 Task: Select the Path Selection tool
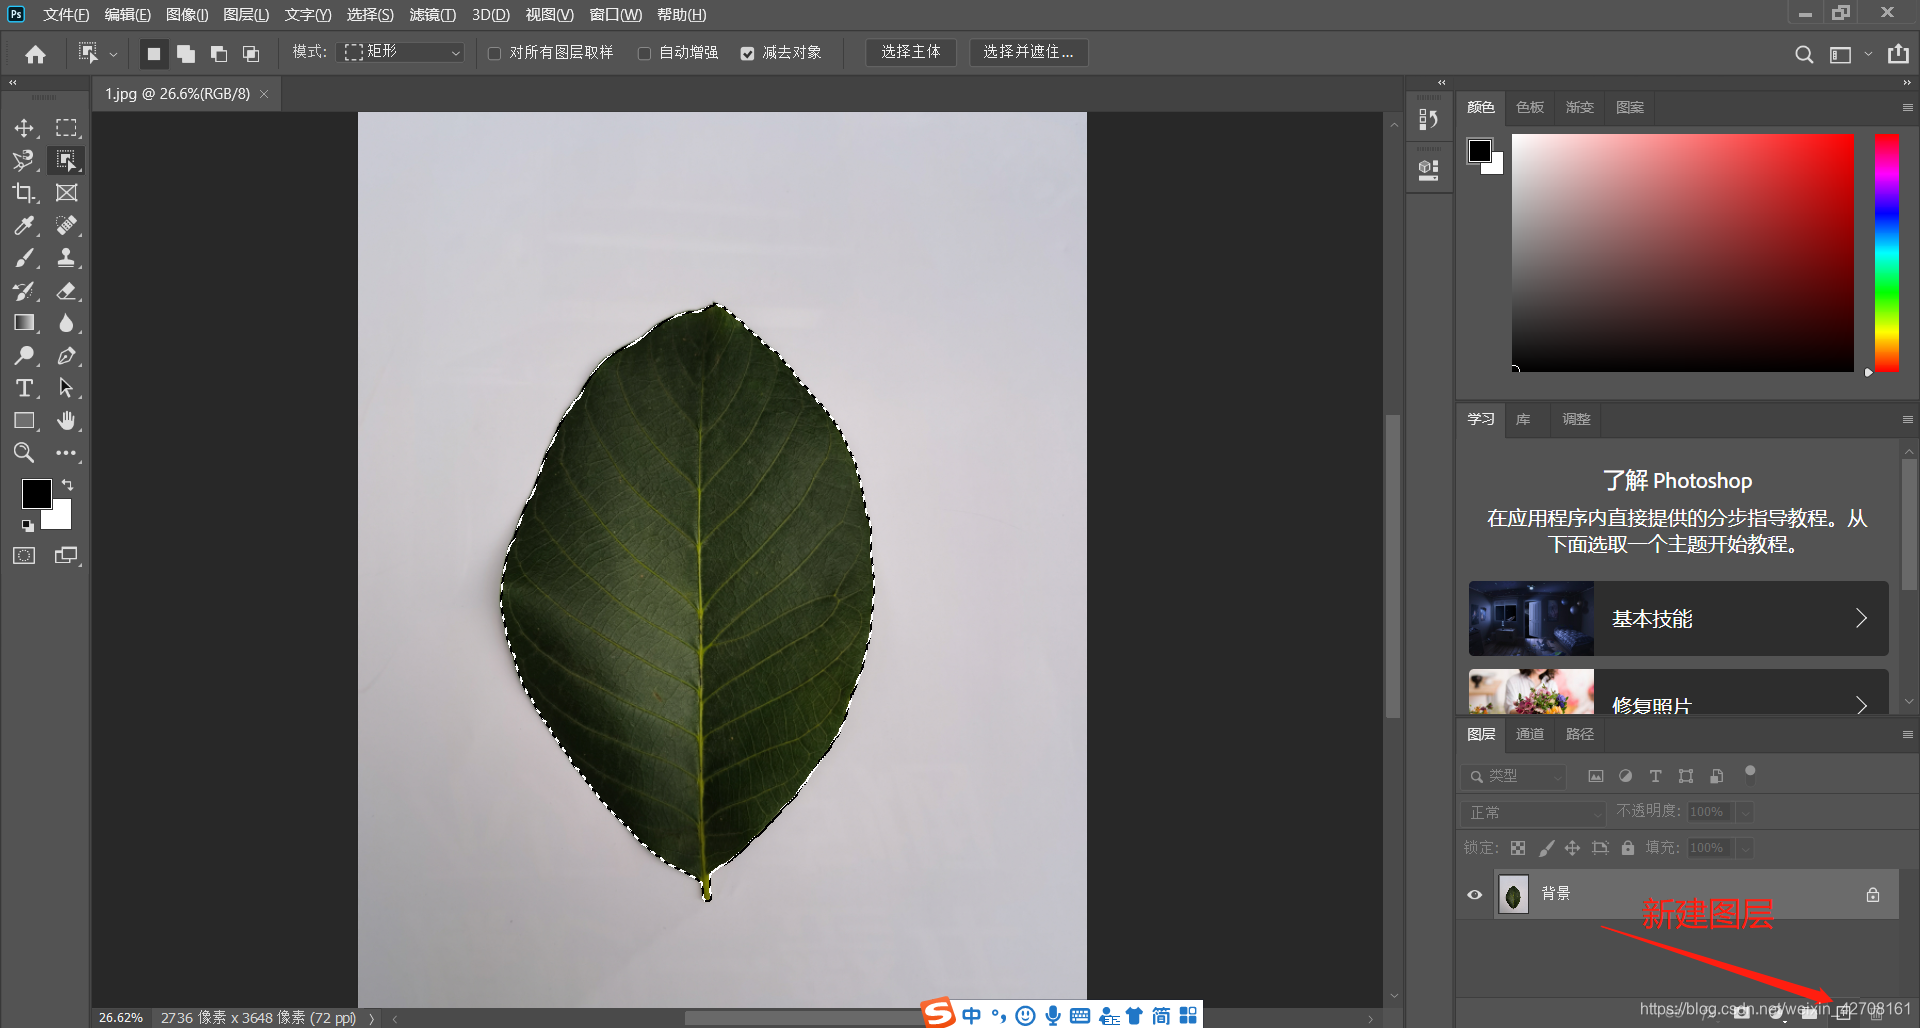click(x=66, y=388)
